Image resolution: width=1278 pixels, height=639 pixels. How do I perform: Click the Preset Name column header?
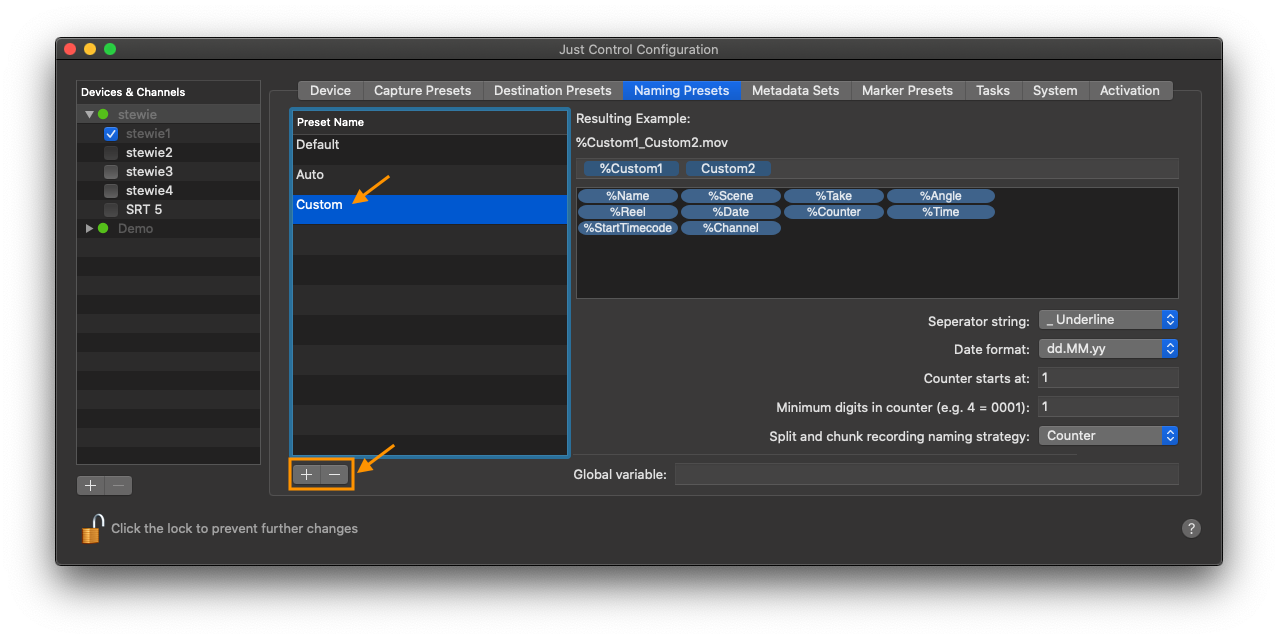pos(430,122)
